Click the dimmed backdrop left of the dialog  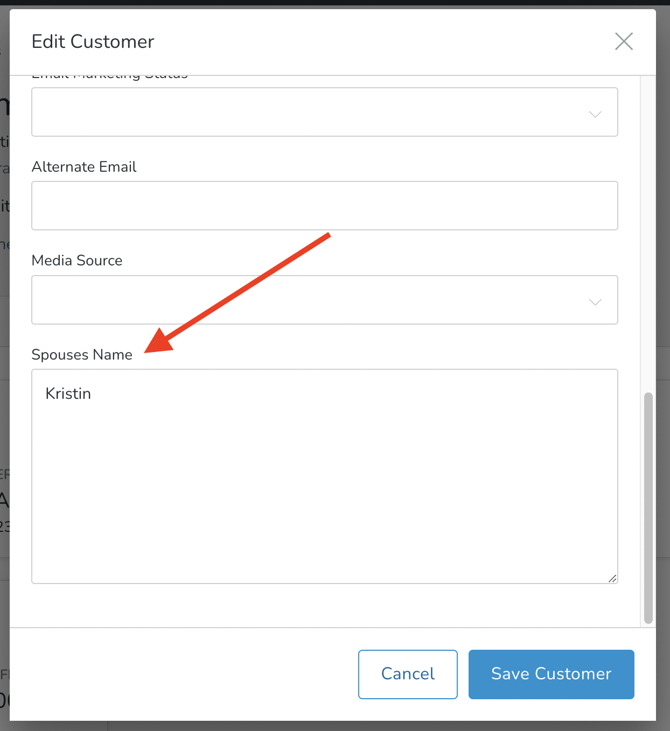[x=4, y=400]
